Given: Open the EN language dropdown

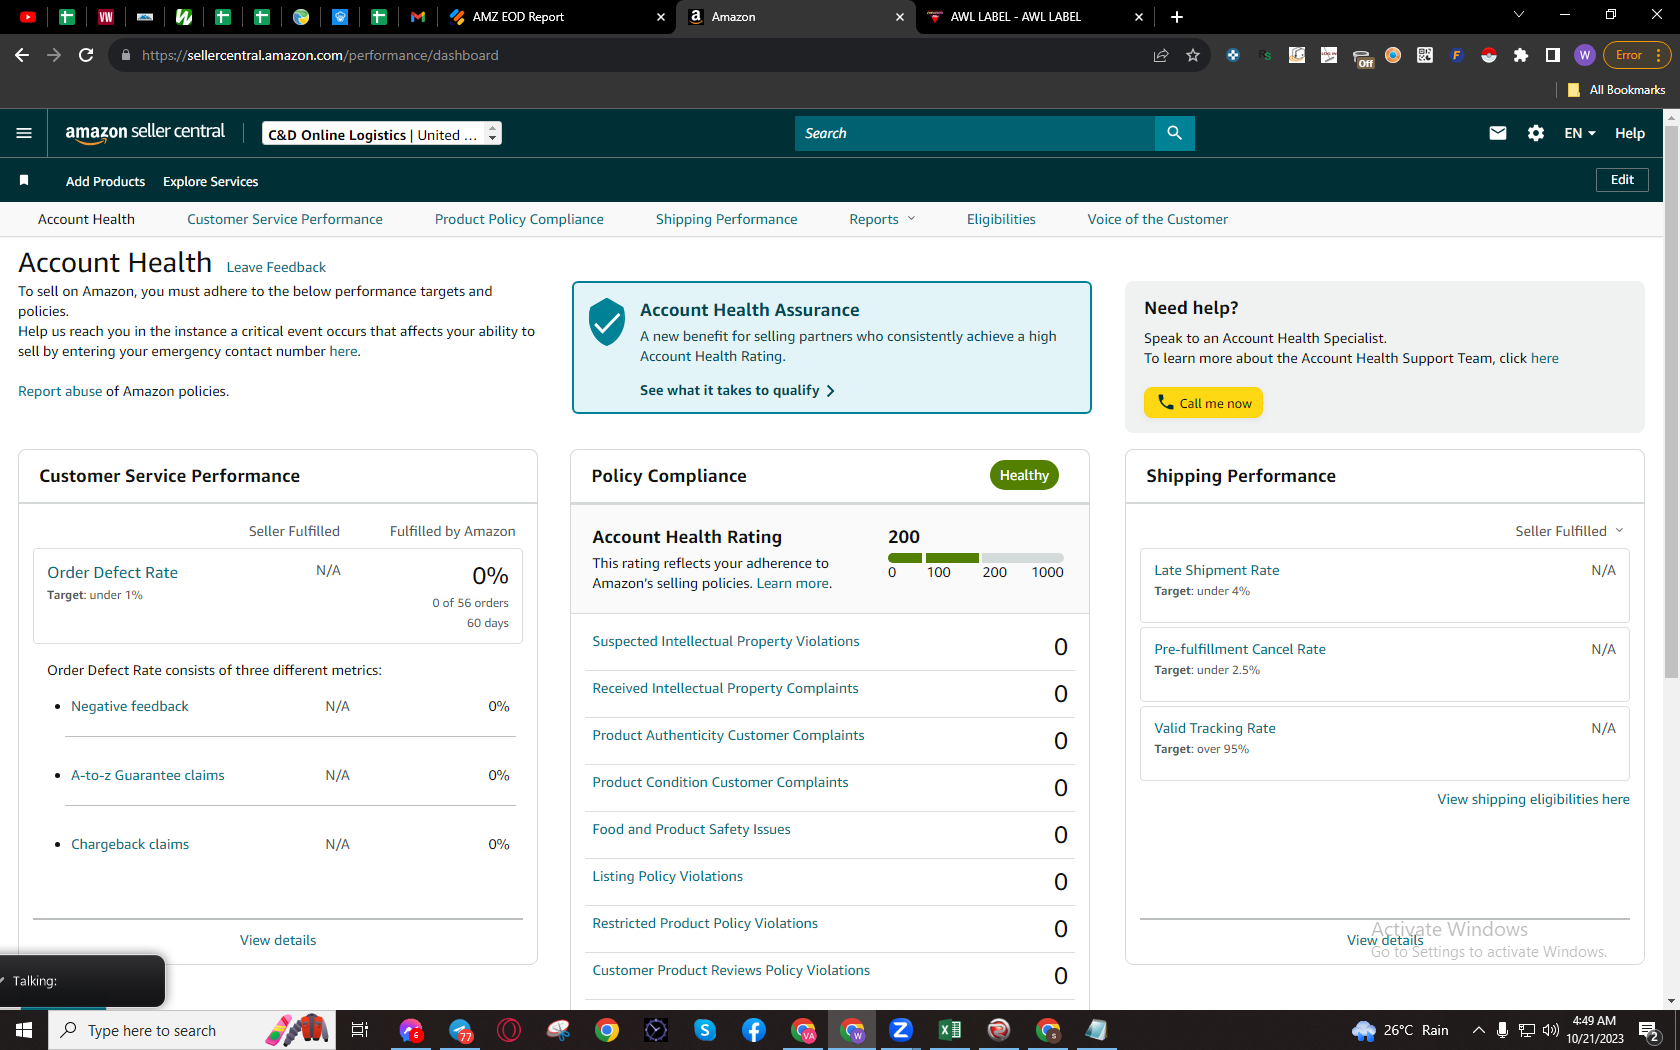Looking at the screenshot, I should 1580,133.
